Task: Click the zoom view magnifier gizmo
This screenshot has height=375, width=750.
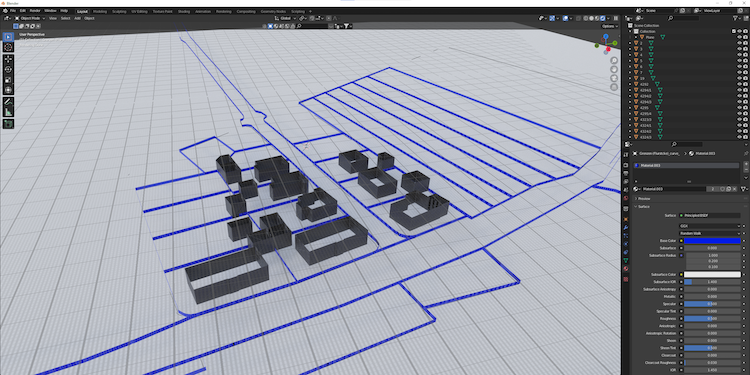Action: pyautogui.click(x=614, y=61)
